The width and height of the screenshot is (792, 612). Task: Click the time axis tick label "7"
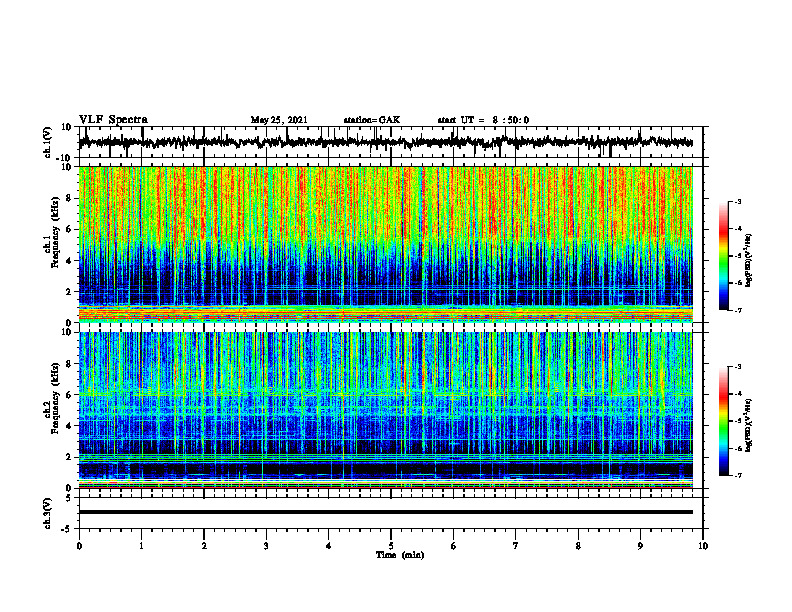pyautogui.click(x=516, y=546)
